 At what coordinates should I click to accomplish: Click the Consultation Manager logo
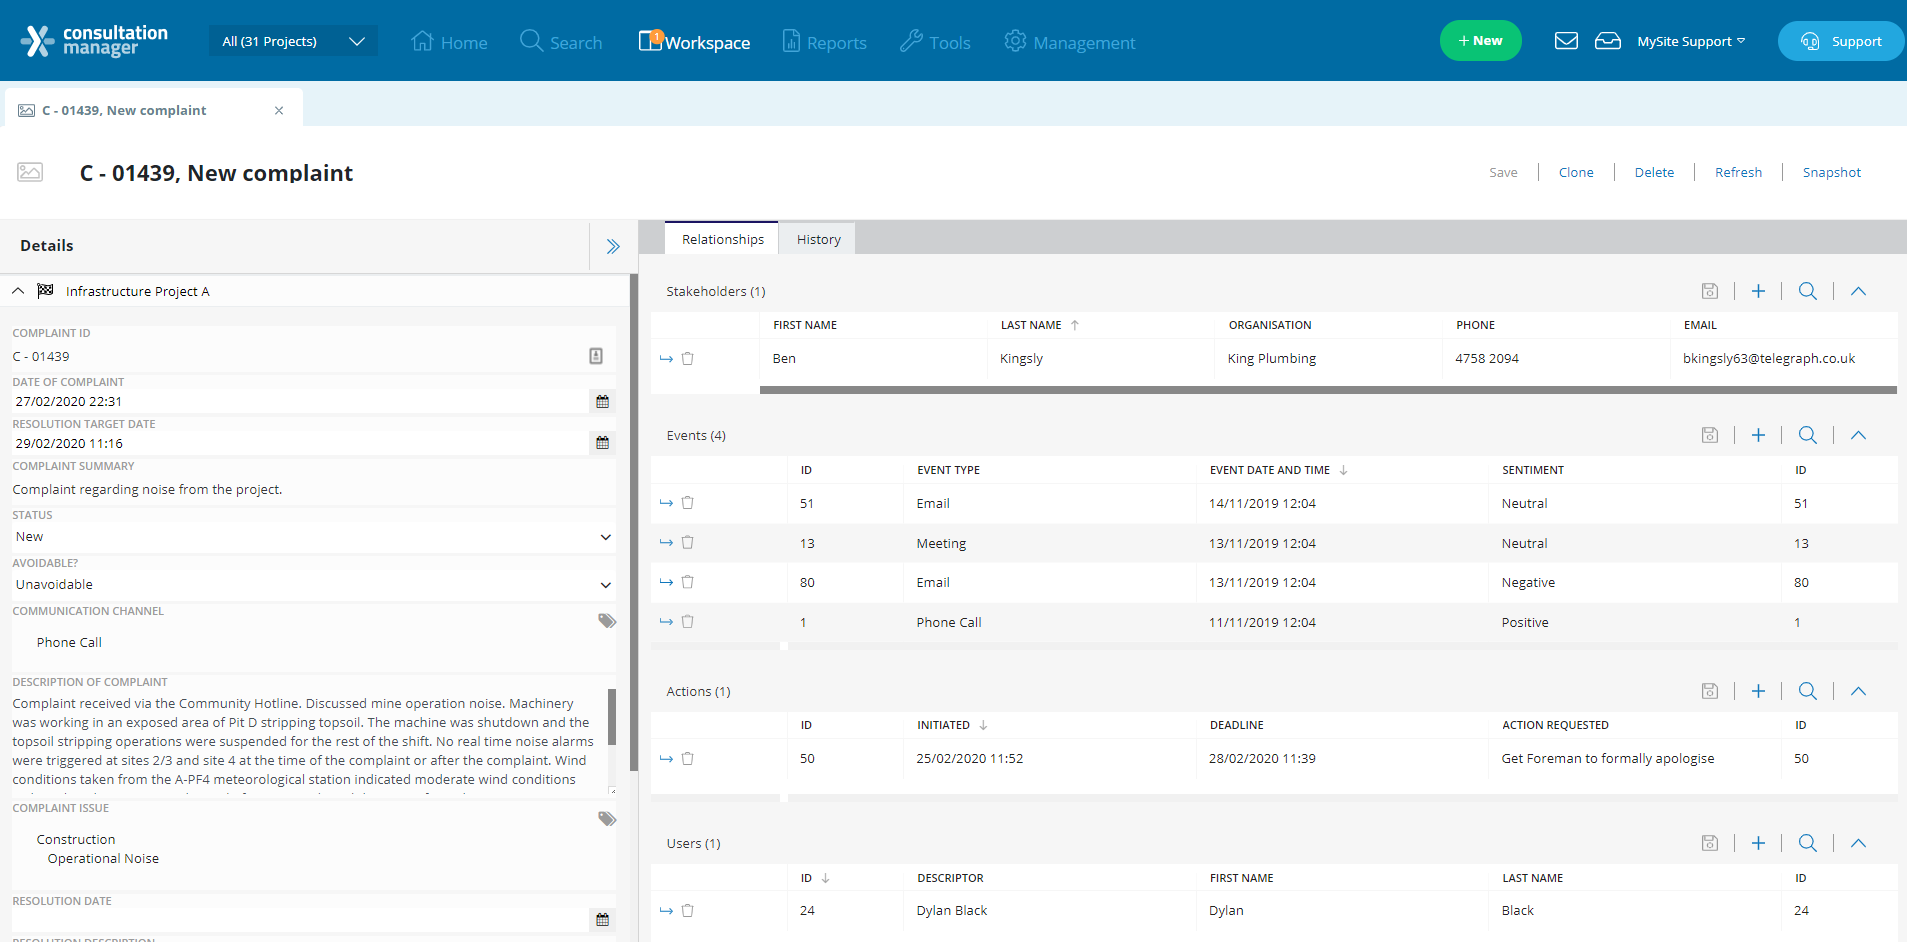click(94, 41)
